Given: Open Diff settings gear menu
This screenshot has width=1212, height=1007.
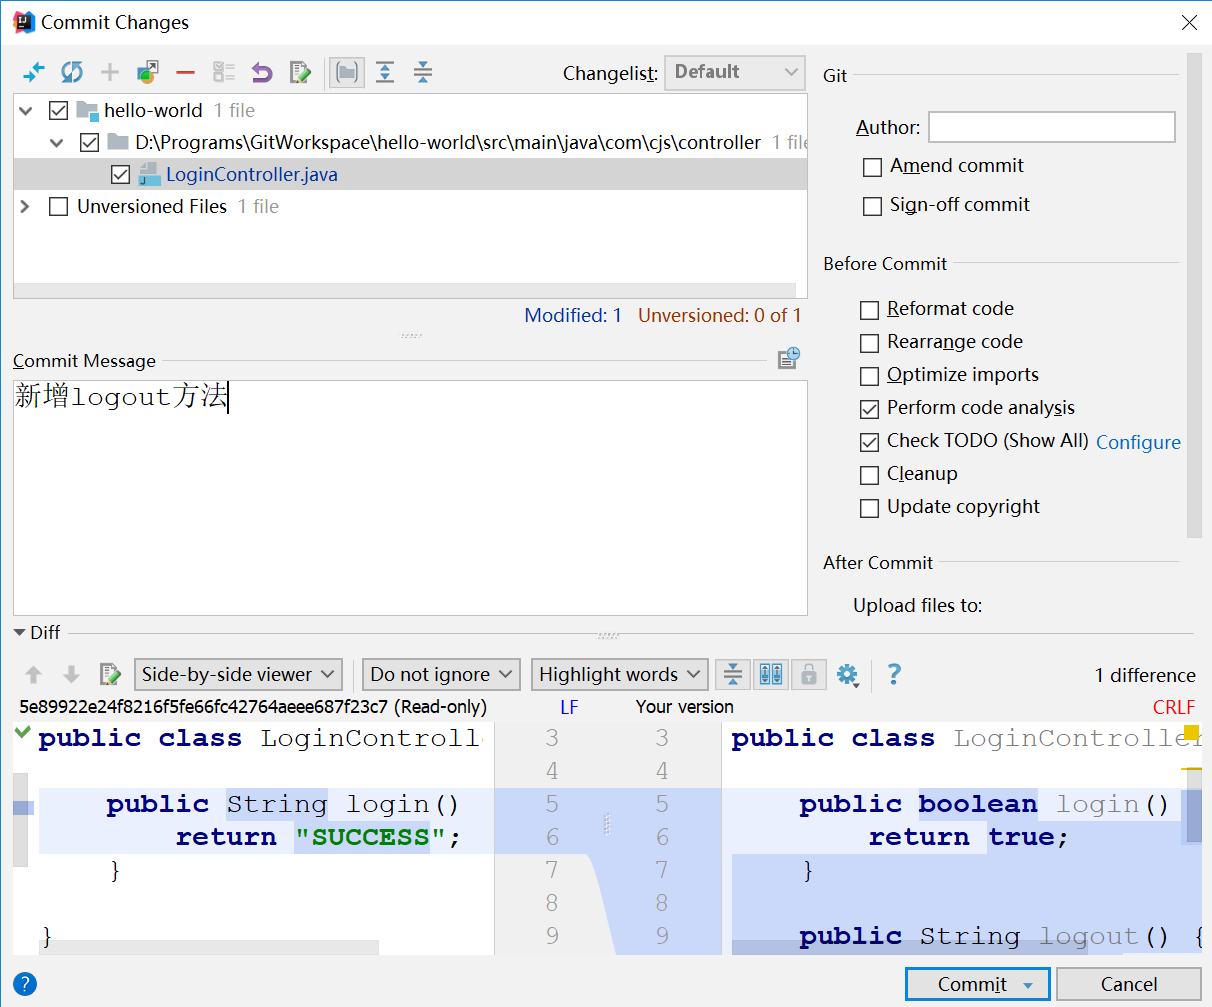Looking at the screenshot, I should pyautogui.click(x=848, y=675).
